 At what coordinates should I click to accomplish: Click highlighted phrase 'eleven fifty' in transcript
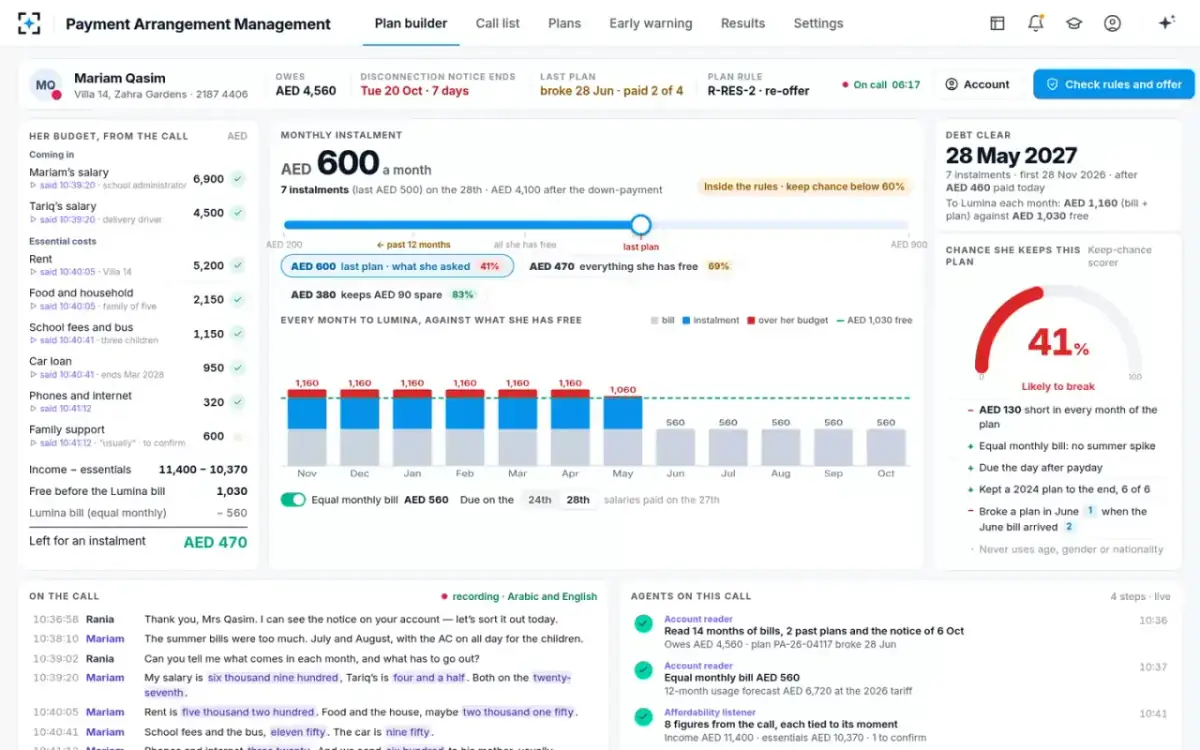pos(300,732)
